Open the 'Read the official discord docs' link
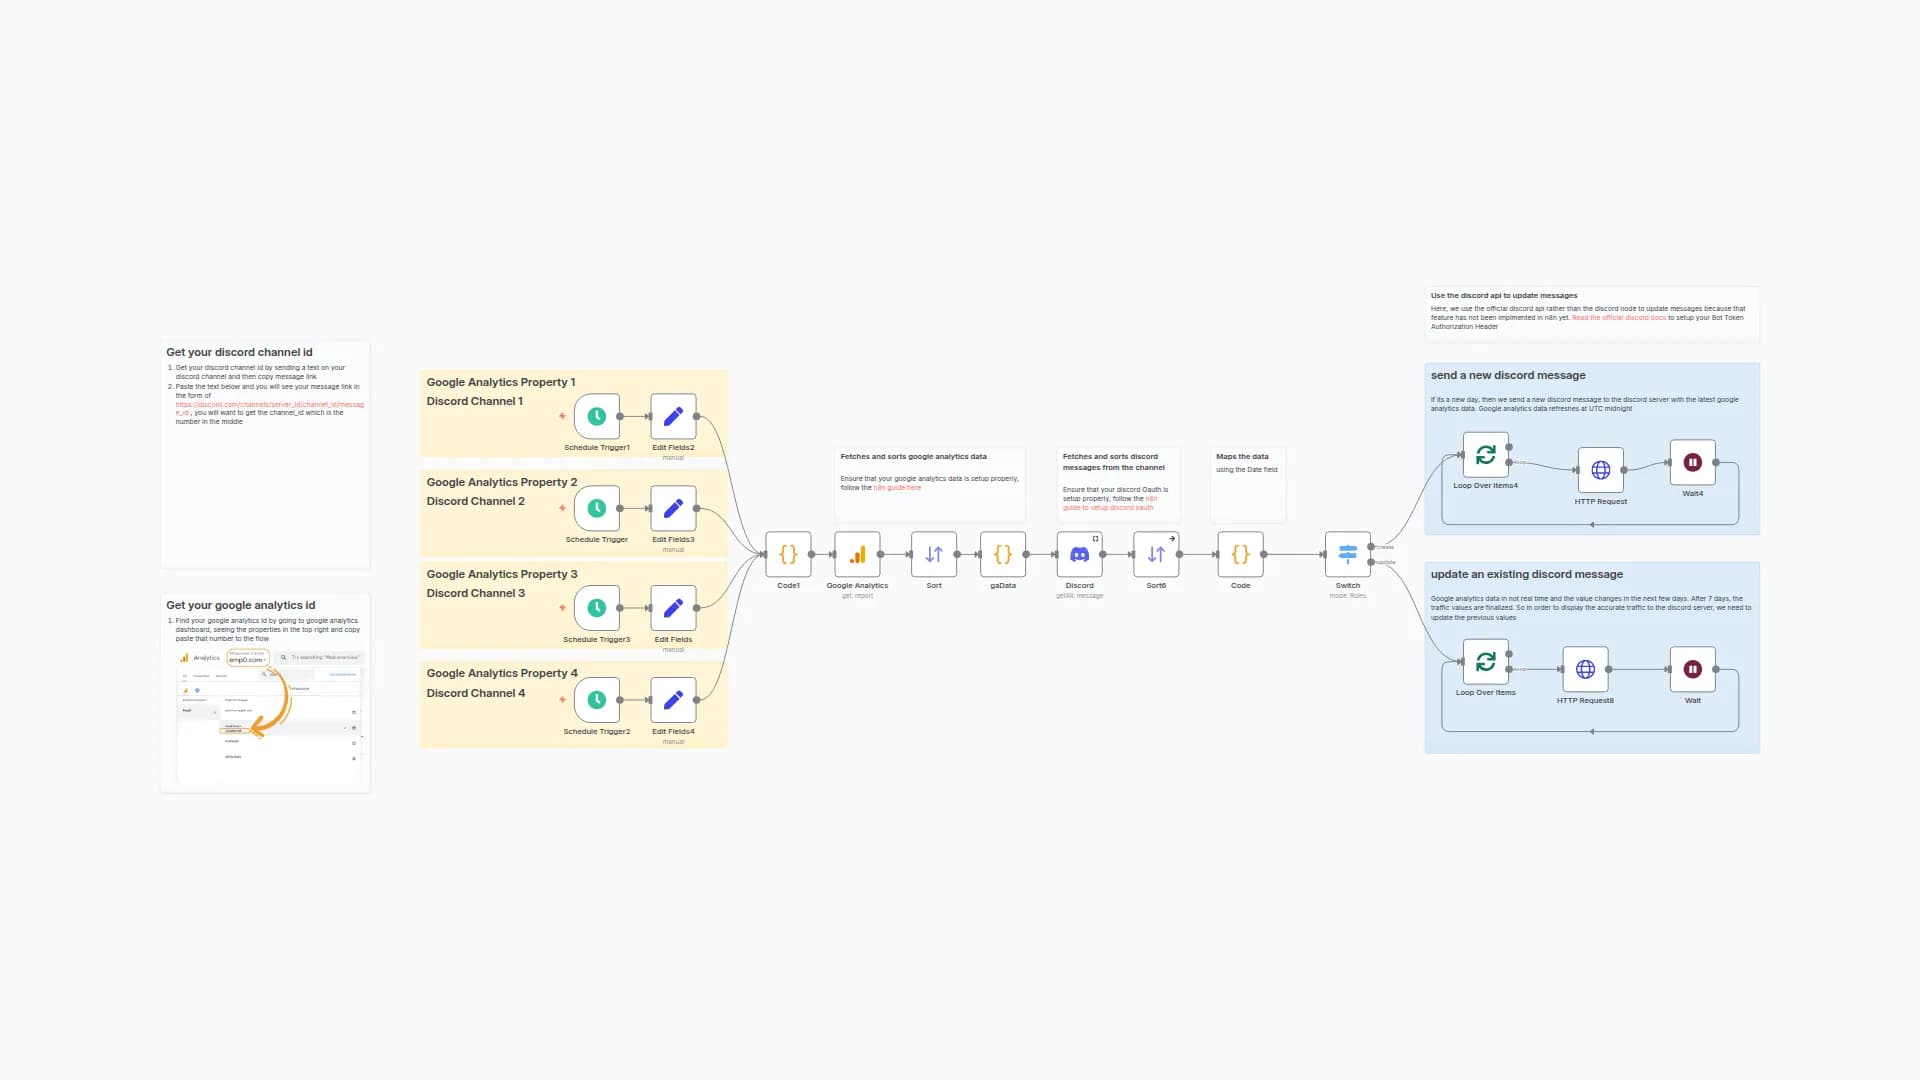This screenshot has height=1080, width=1920. click(1617, 317)
